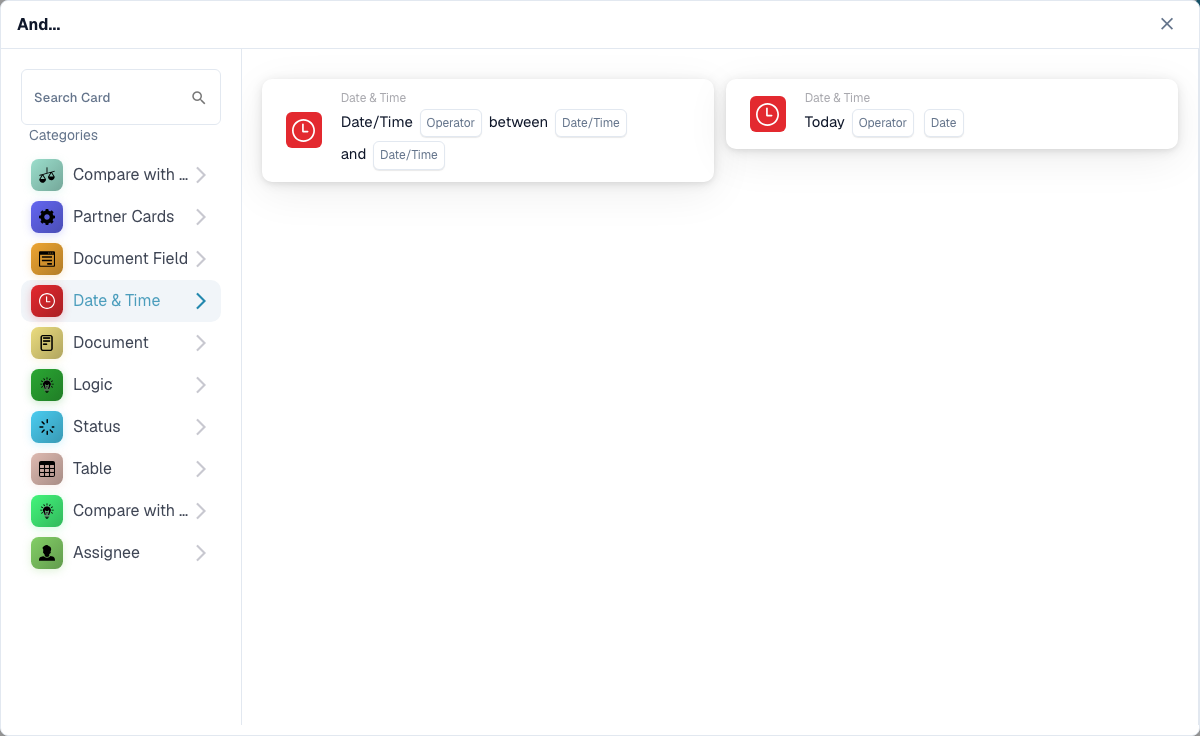The width and height of the screenshot is (1200, 736).
Task: Click the Date & Time category chevron
Action: [201, 301]
